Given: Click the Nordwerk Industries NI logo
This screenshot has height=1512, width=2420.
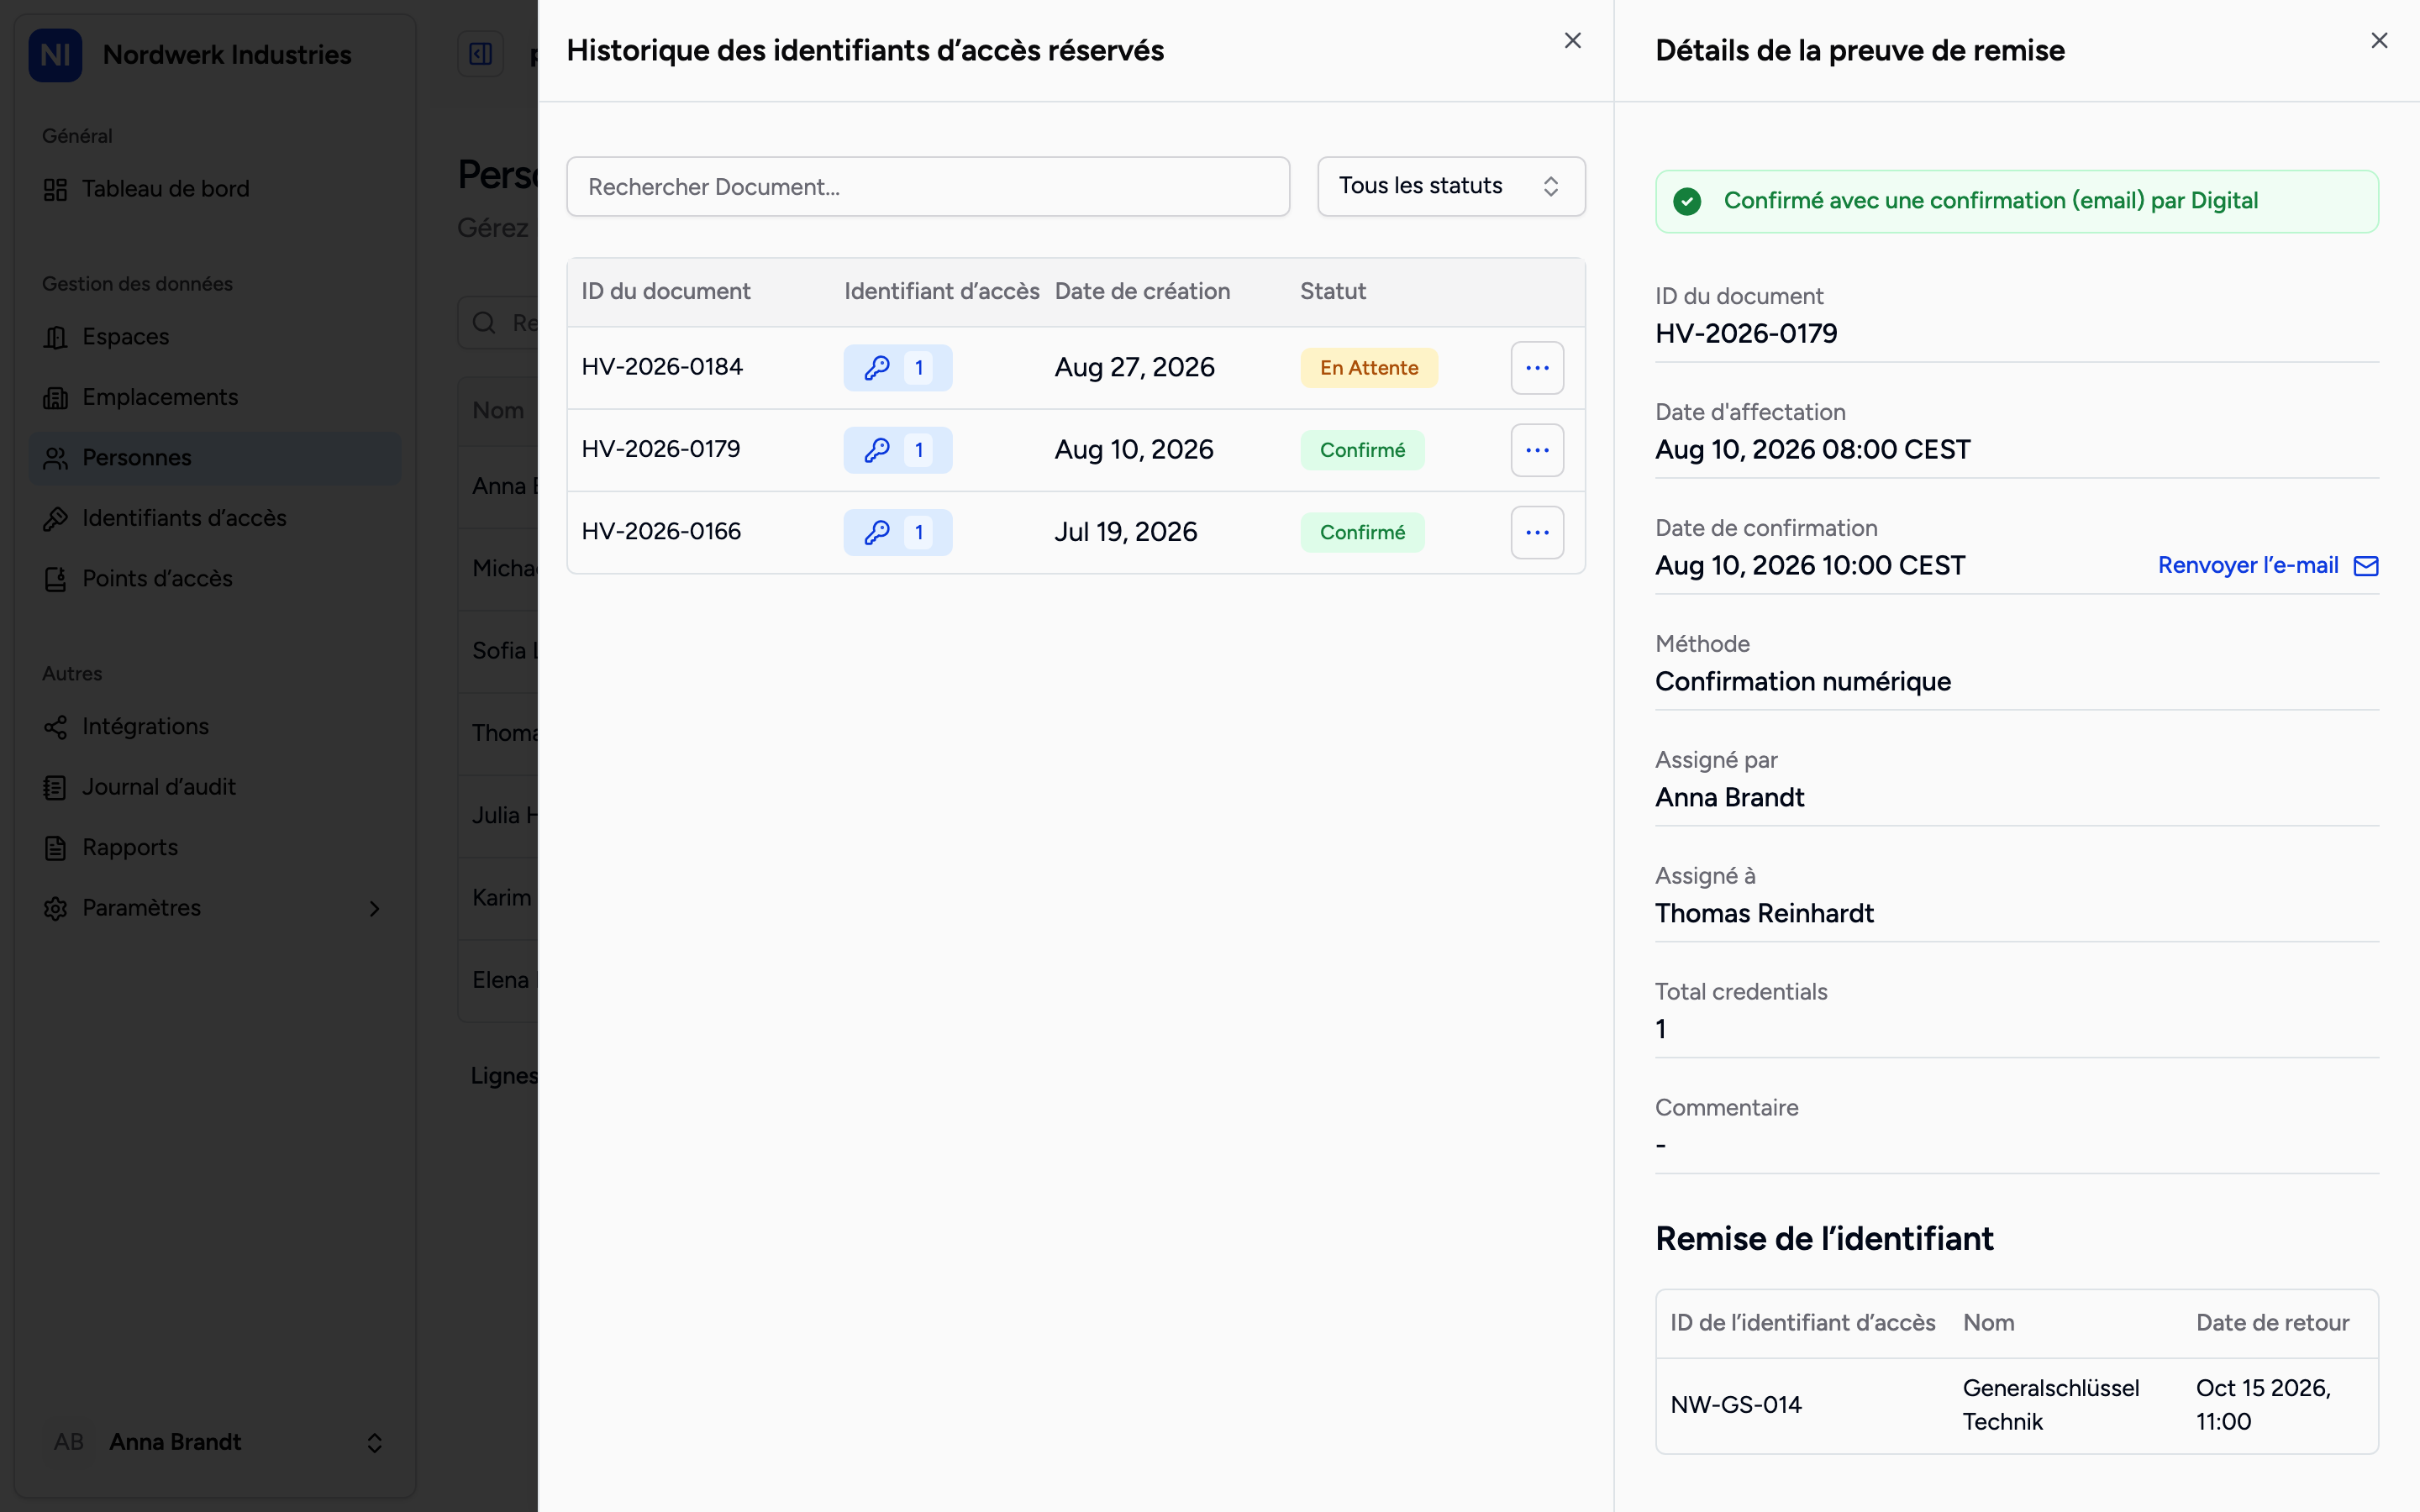Looking at the screenshot, I should pyautogui.click(x=55, y=54).
